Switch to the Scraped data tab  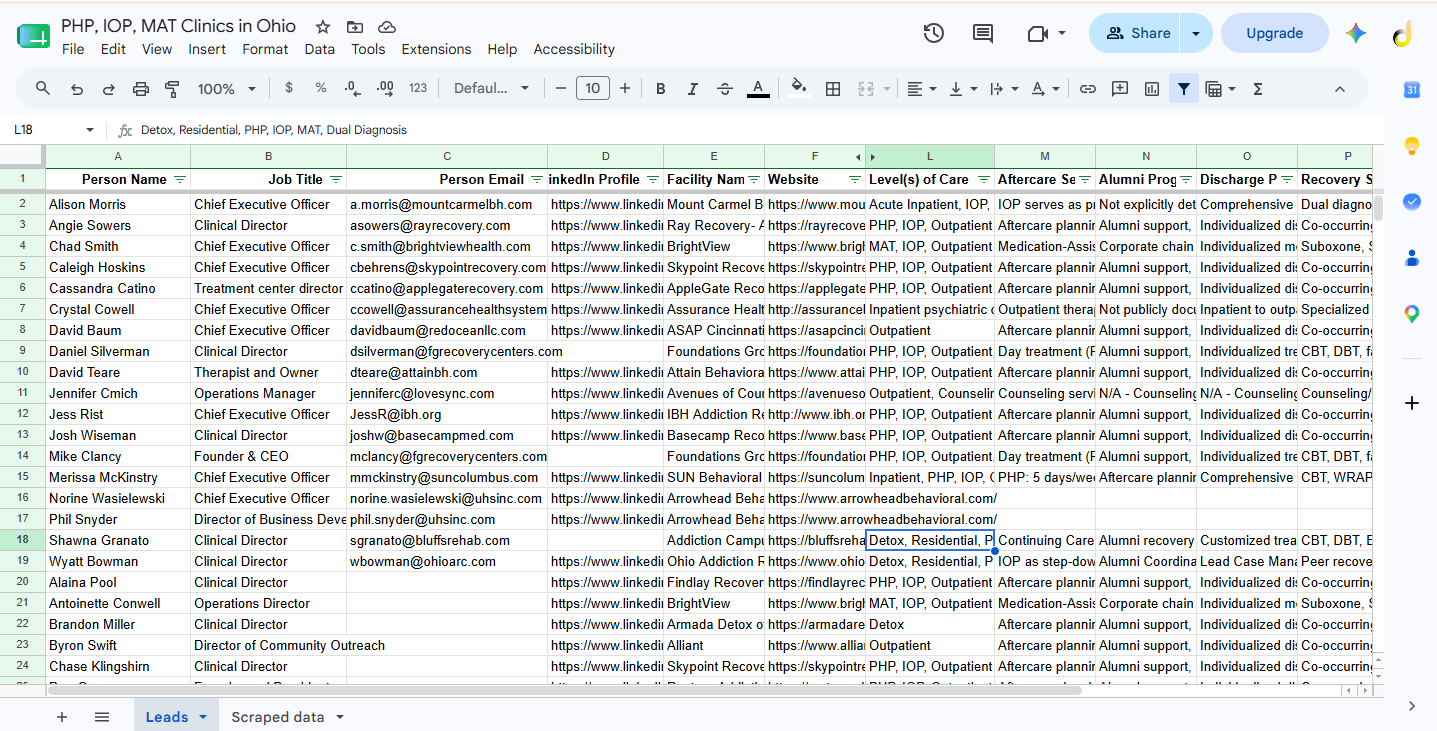[x=277, y=717]
